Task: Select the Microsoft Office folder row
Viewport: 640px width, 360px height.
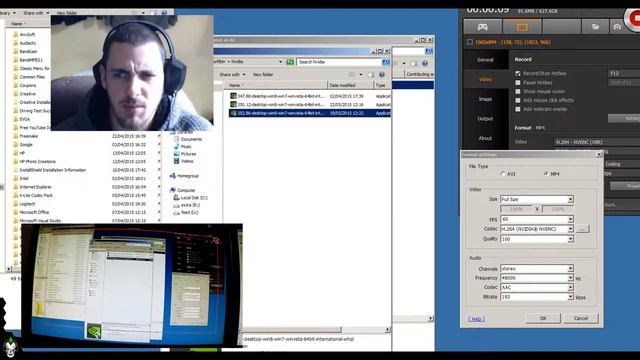Action: (x=86, y=212)
